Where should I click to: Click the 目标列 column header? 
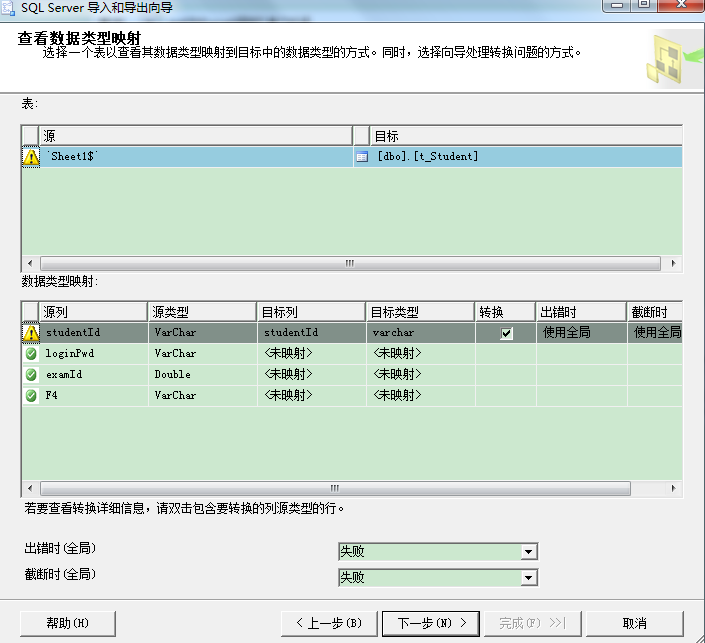[x=311, y=312]
